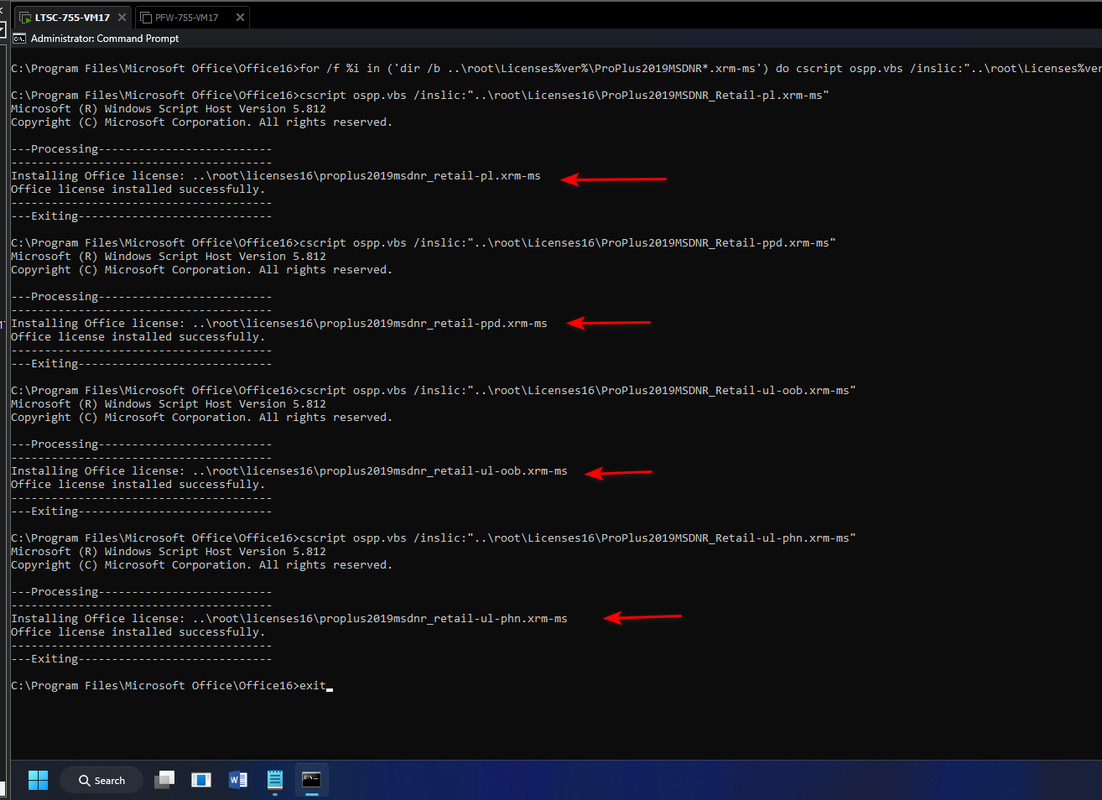1102x800 pixels.
Task: Click 'Installing Office license' retail-pl.xrm-ms line
Action: click(276, 176)
